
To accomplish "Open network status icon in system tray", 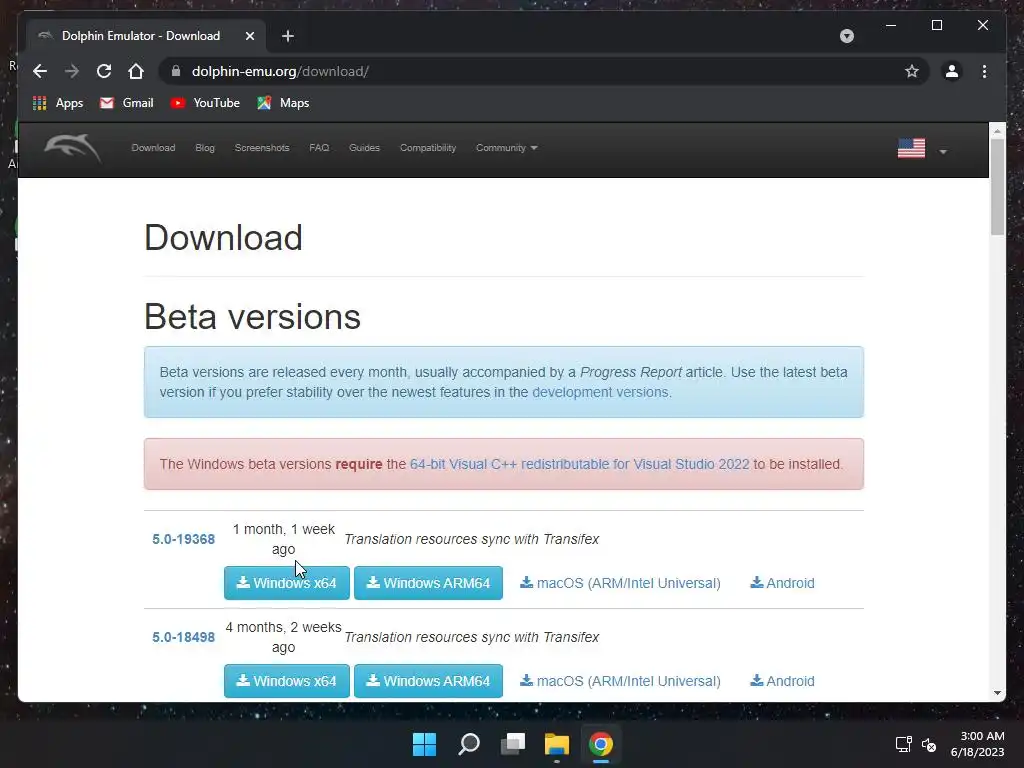I will 903,744.
